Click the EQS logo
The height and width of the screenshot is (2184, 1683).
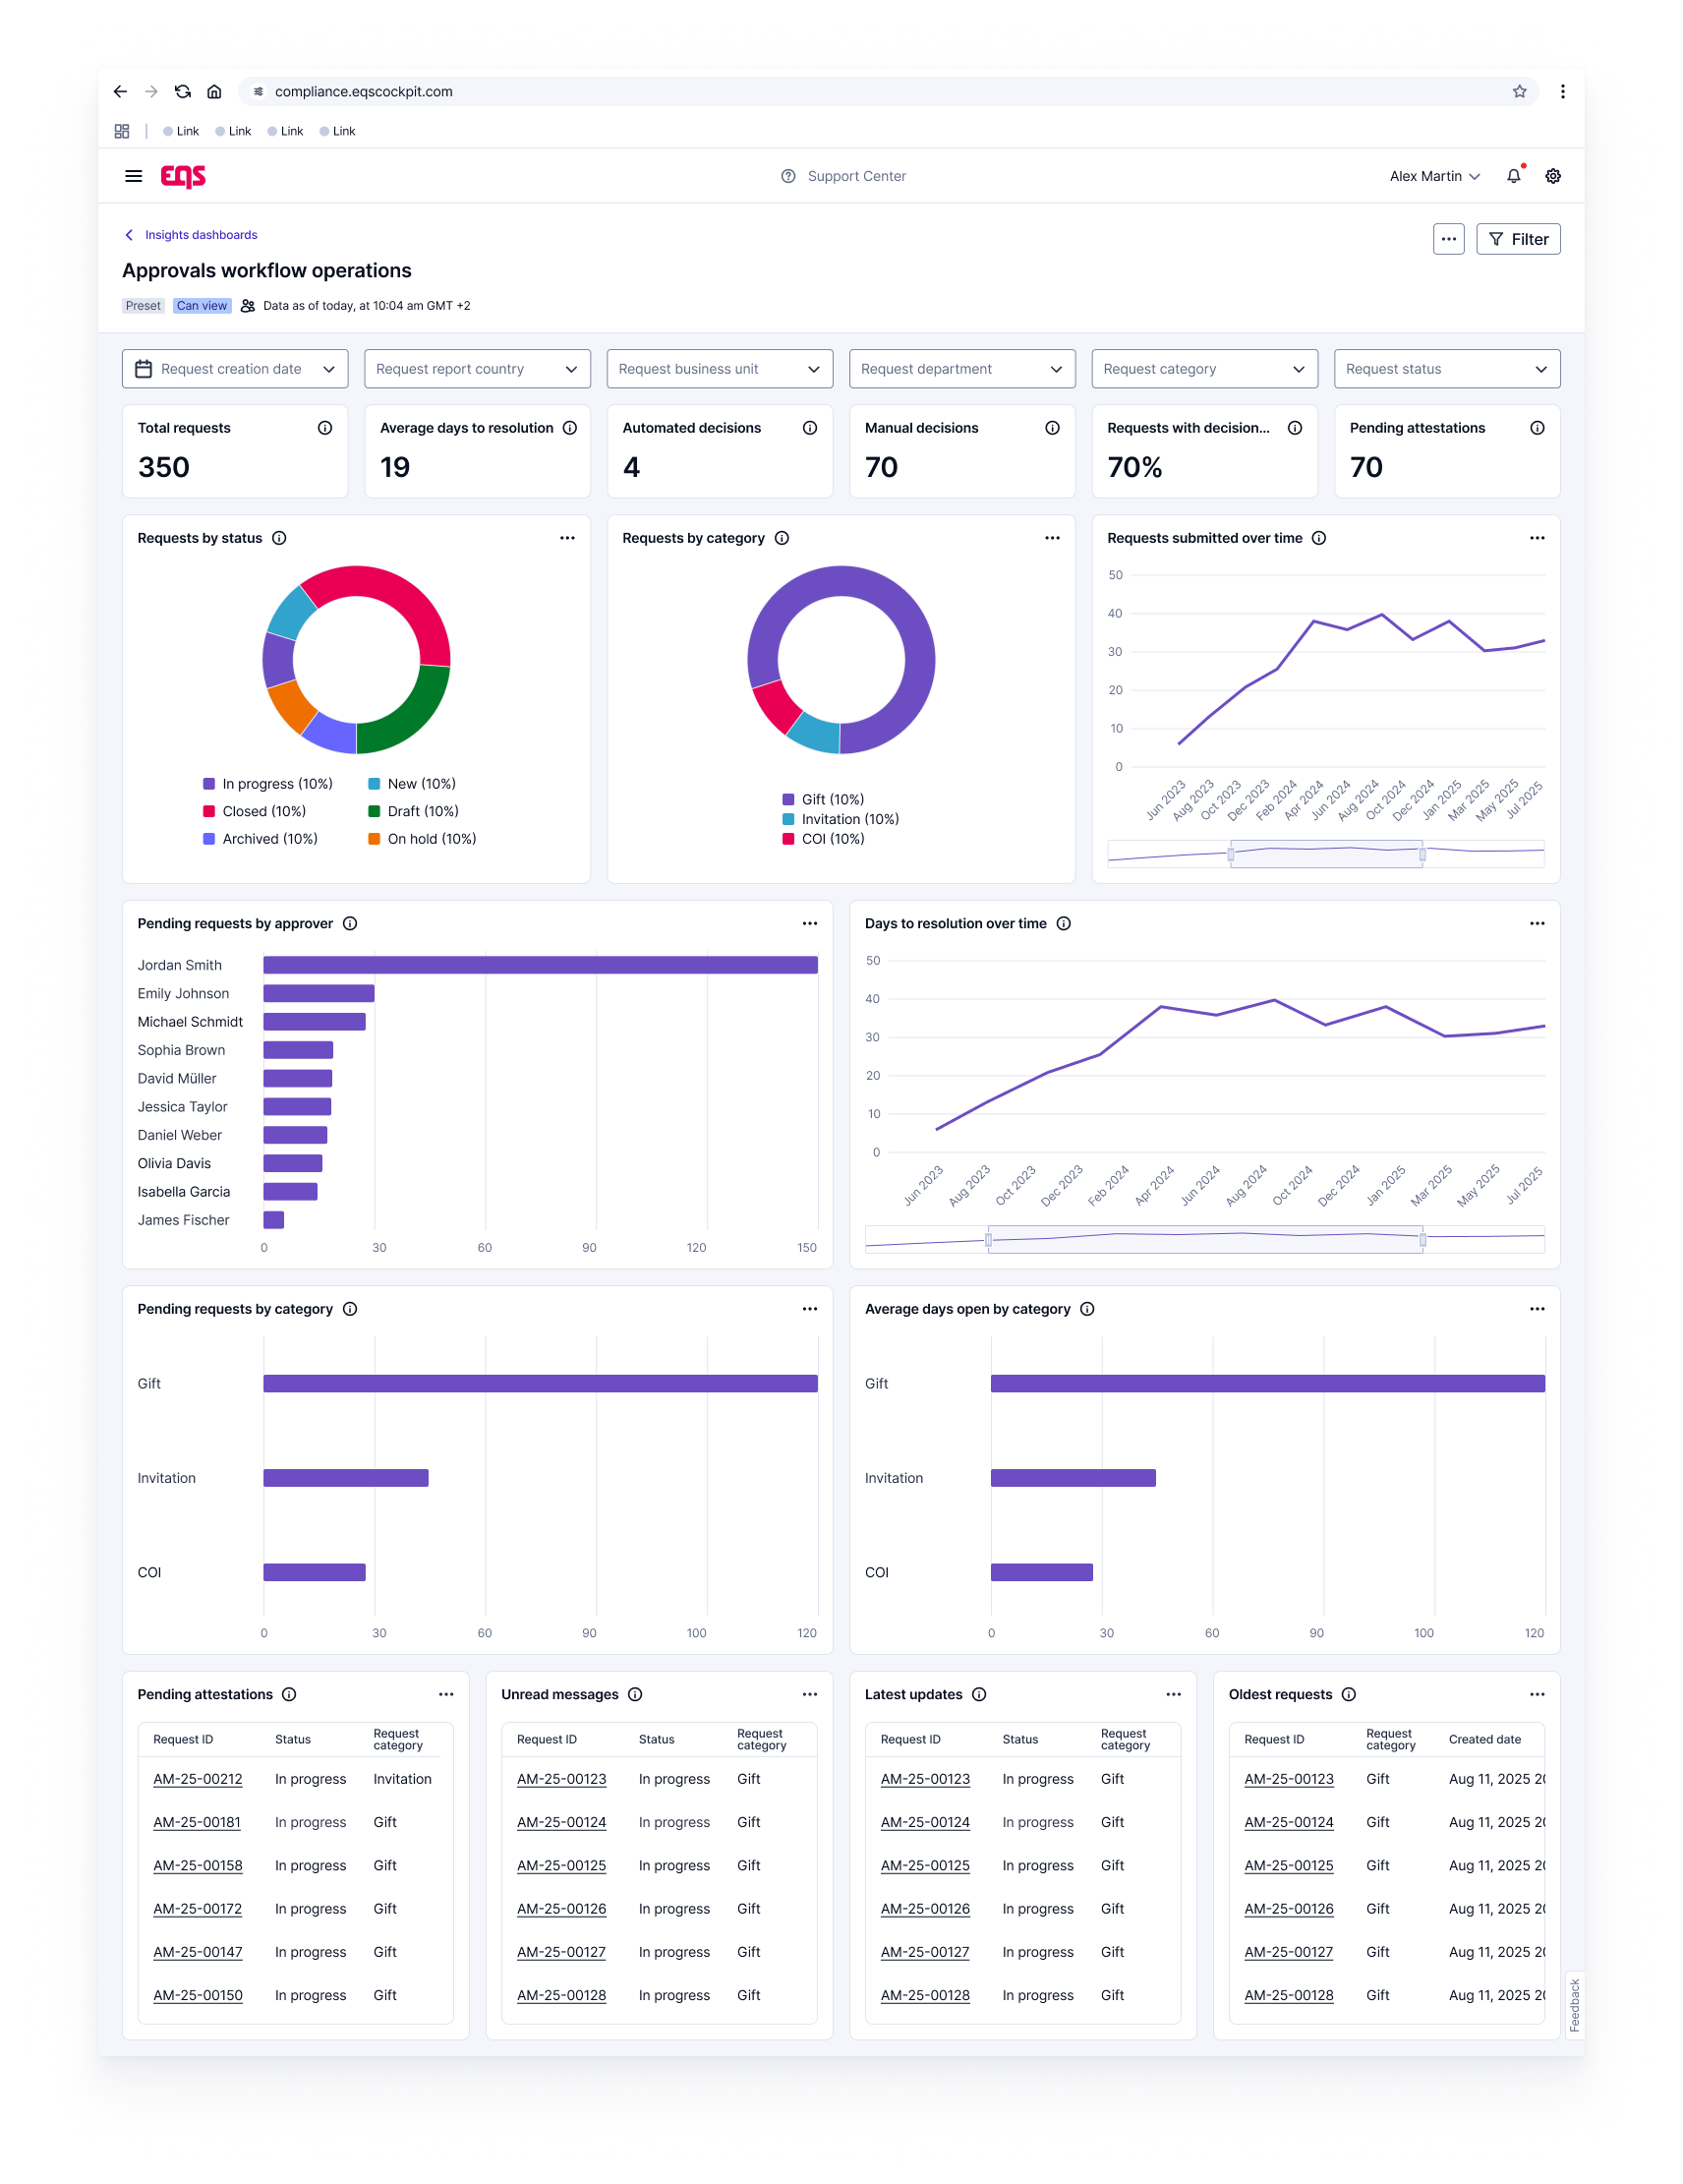coord(183,176)
